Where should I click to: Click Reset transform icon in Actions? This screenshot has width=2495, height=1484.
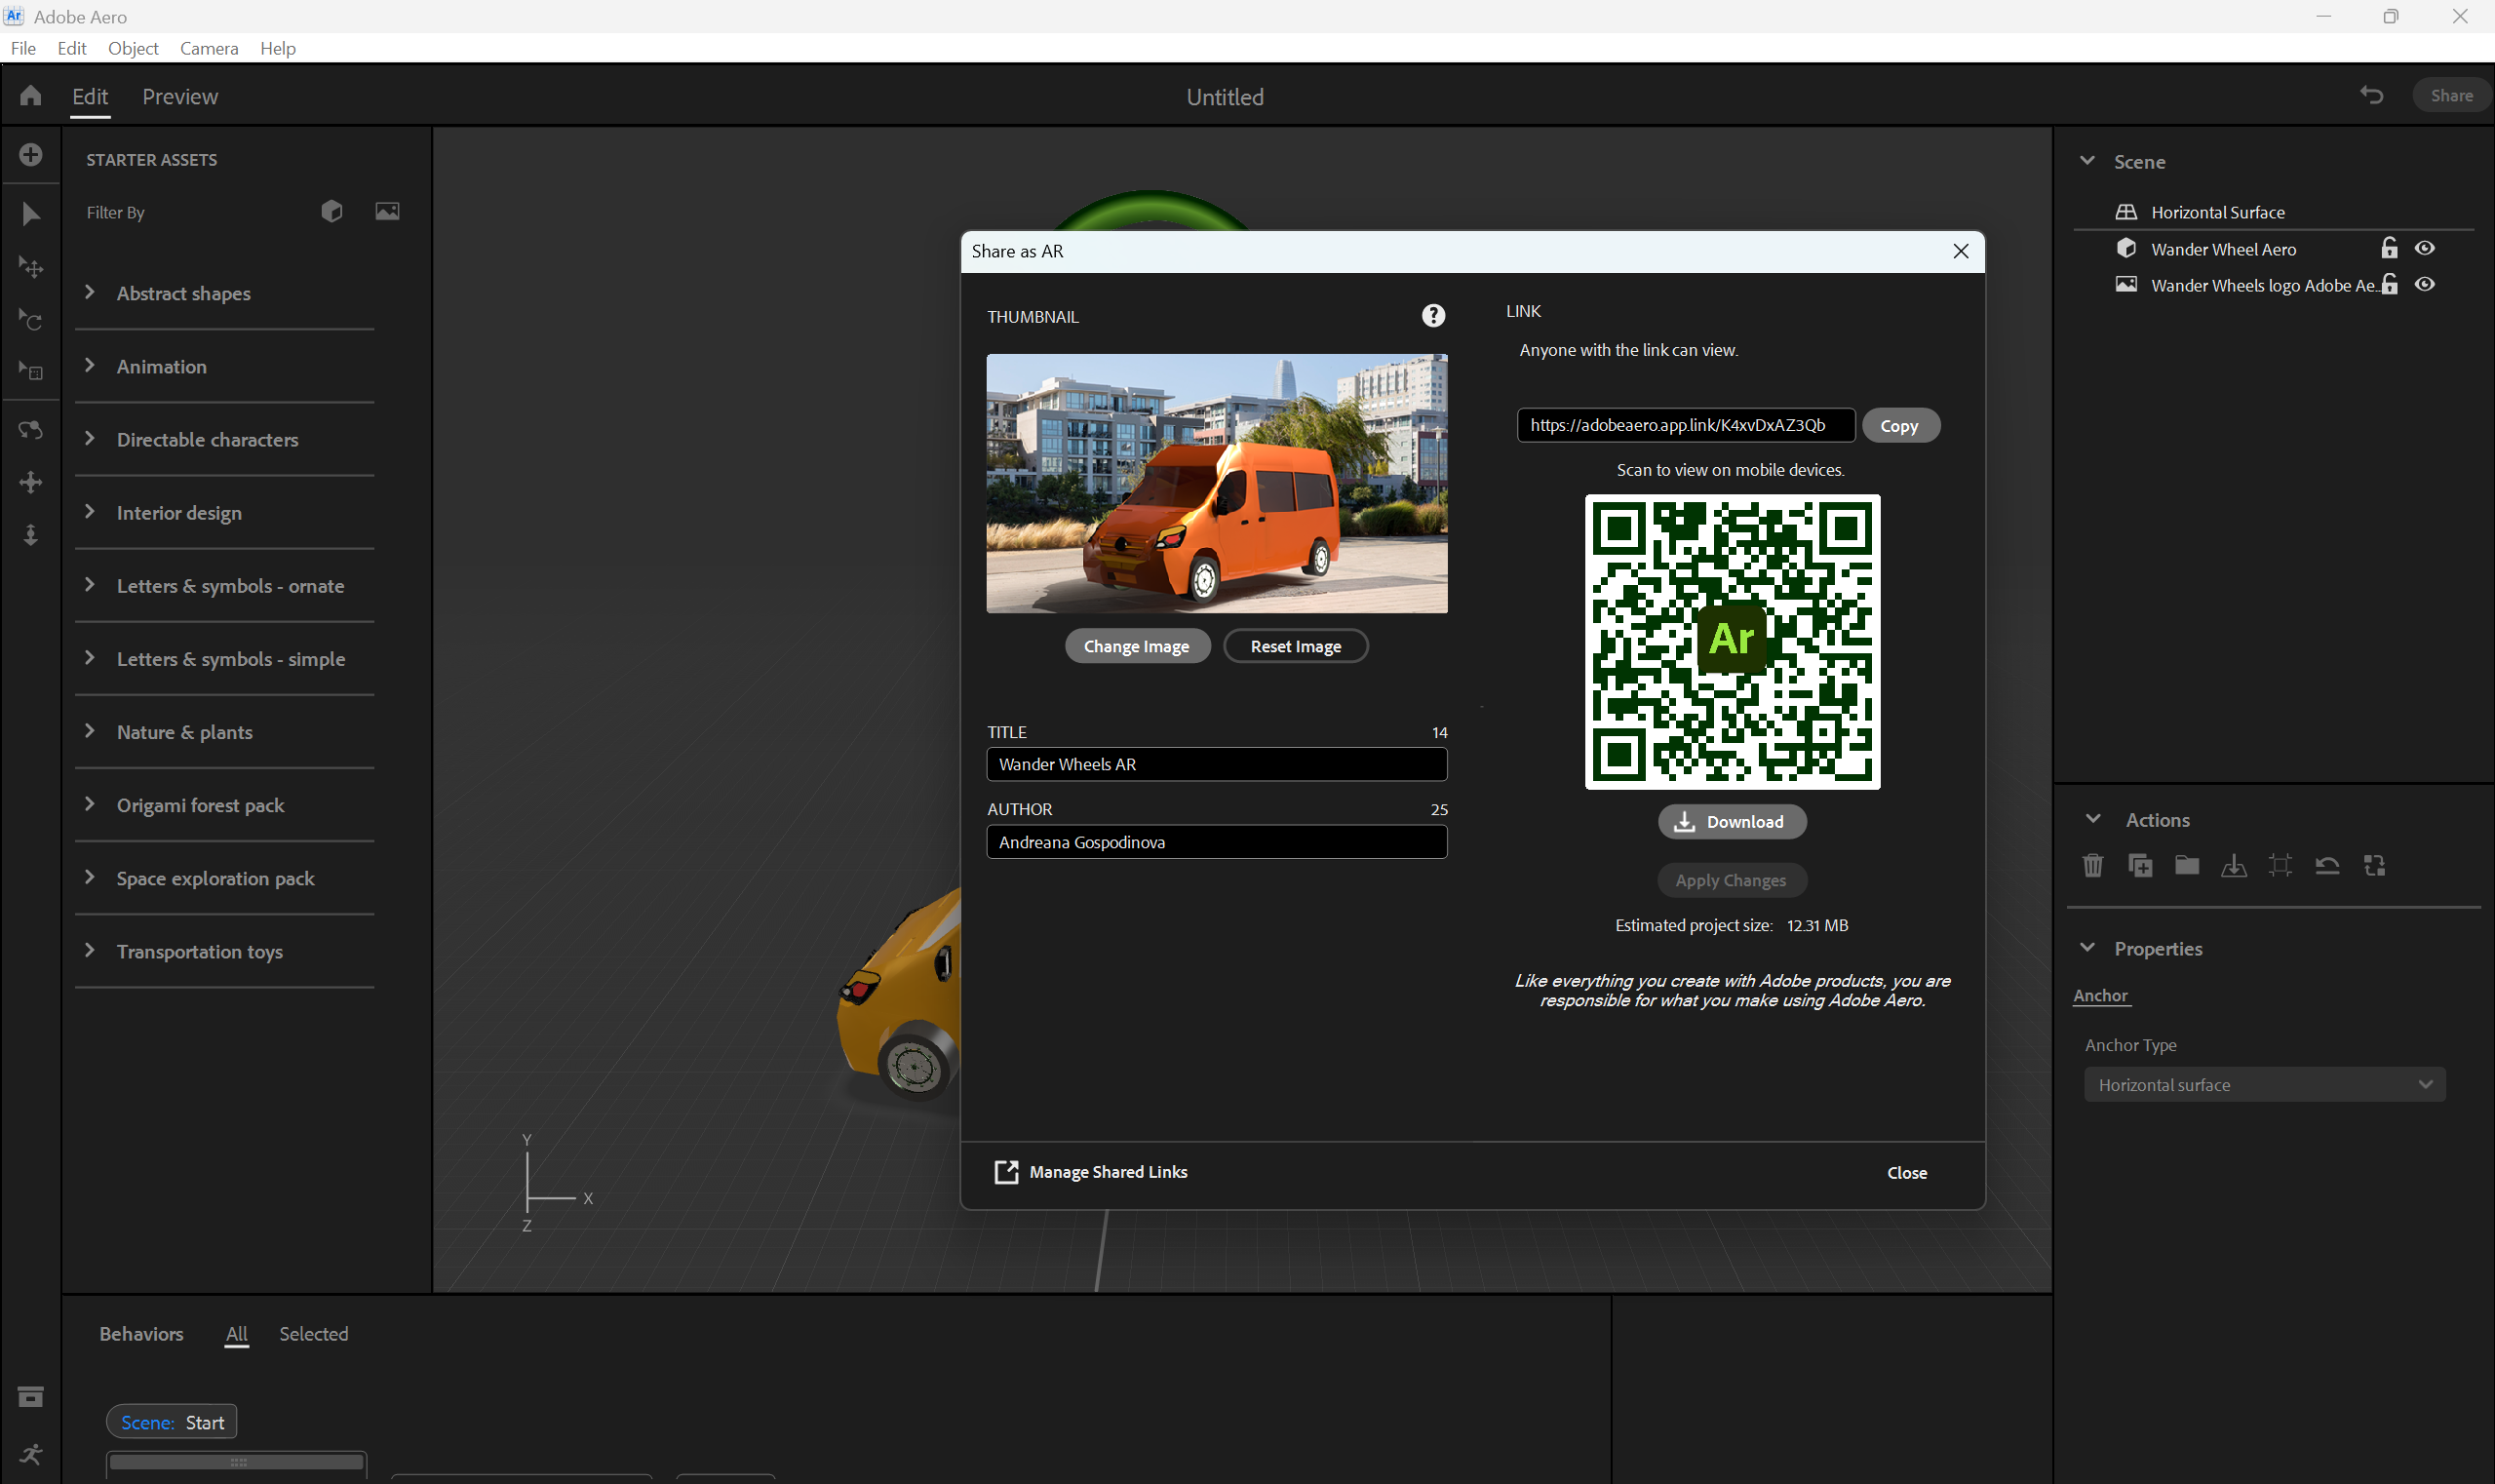point(2328,865)
